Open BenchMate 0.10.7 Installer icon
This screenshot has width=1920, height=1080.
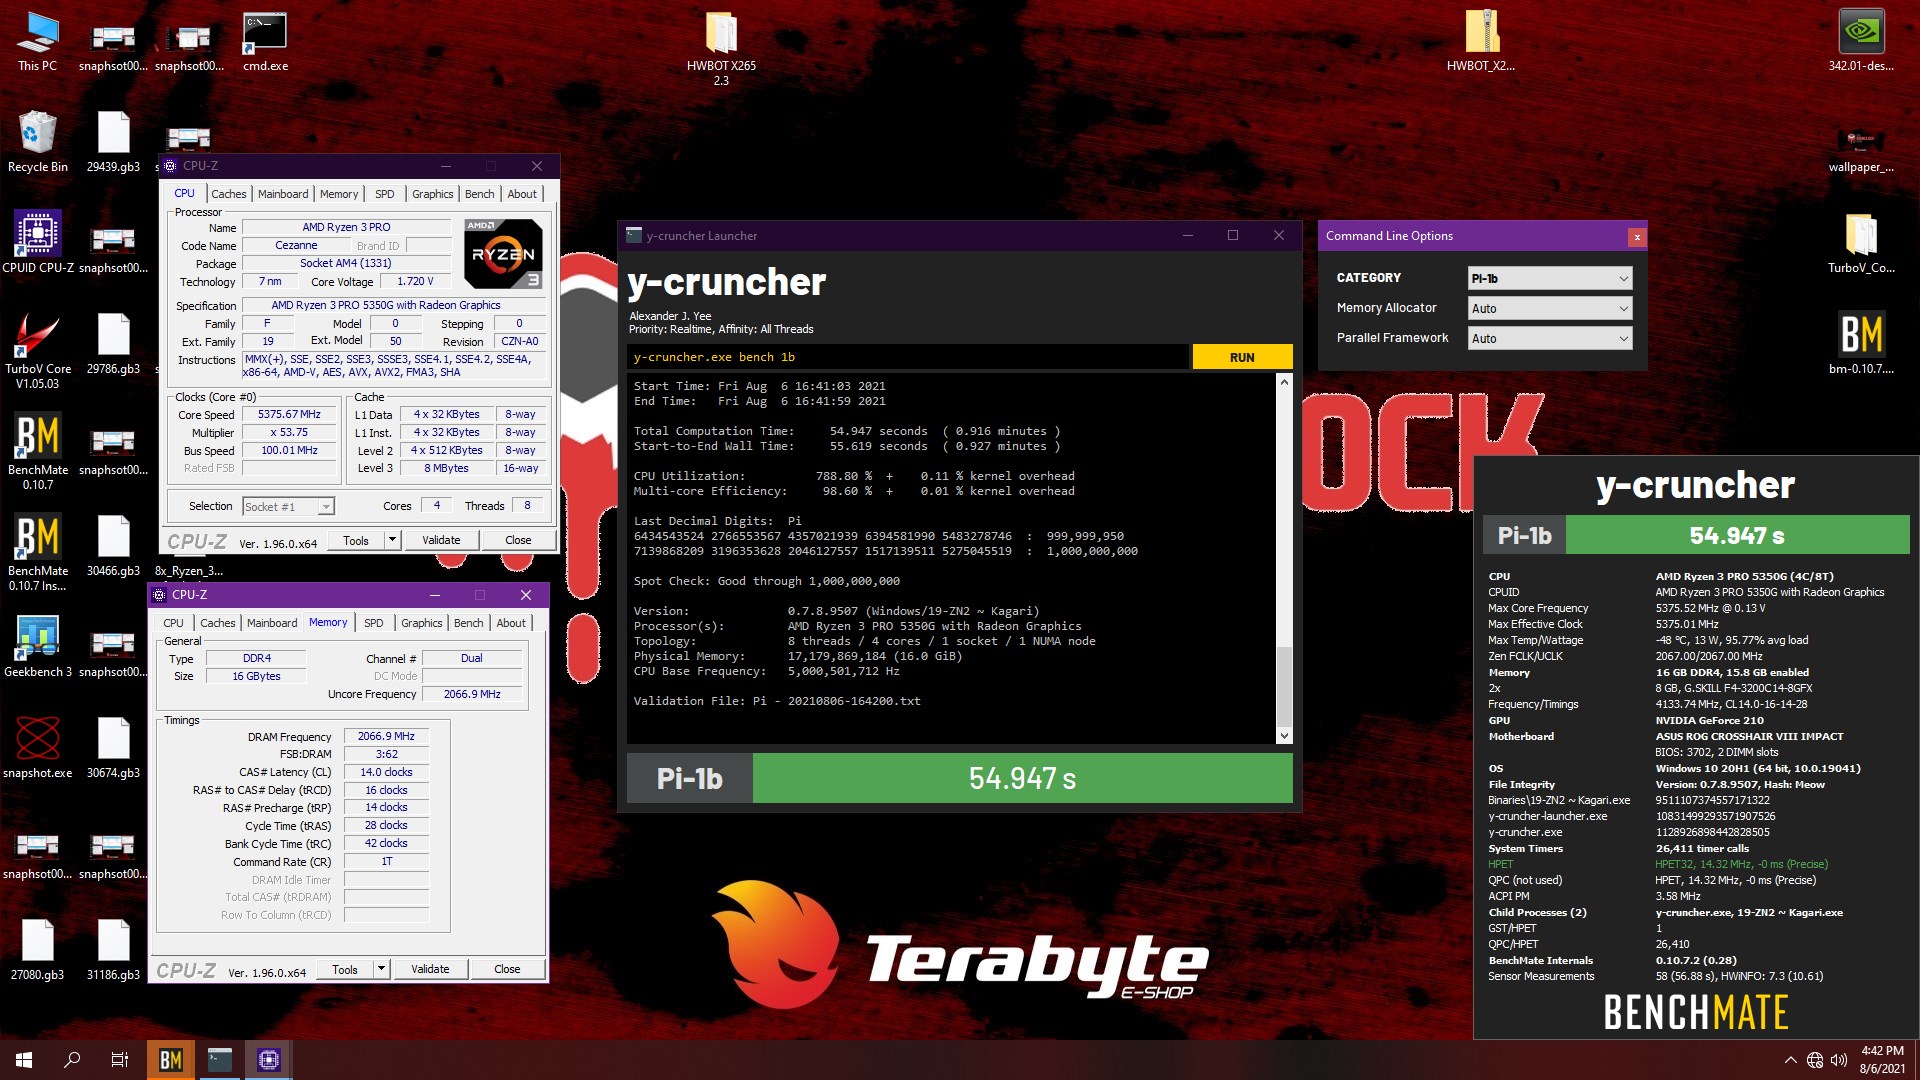click(38, 552)
